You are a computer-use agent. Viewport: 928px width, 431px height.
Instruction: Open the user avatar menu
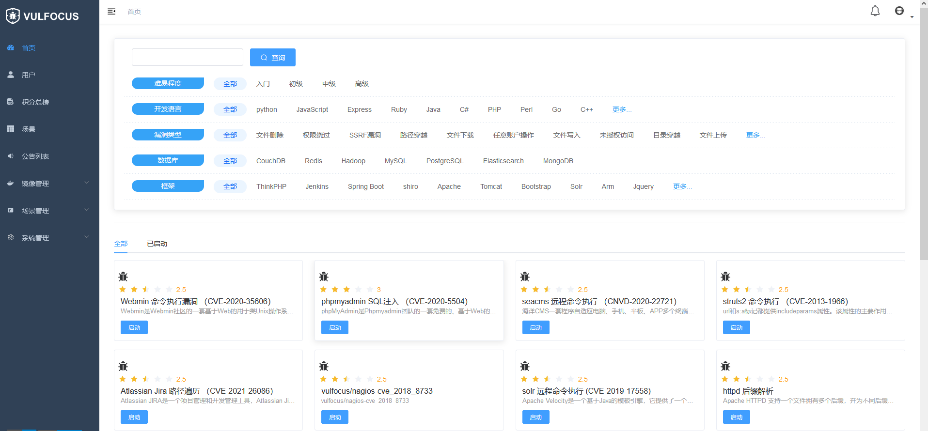(x=899, y=11)
